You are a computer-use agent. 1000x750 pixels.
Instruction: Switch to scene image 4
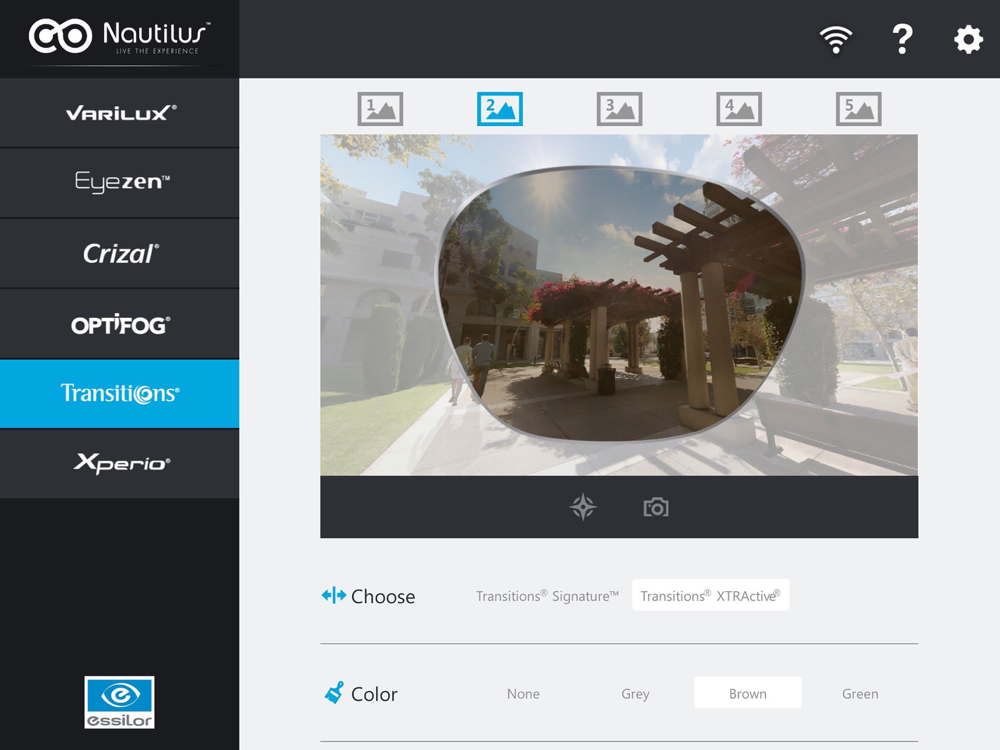point(739,109)
